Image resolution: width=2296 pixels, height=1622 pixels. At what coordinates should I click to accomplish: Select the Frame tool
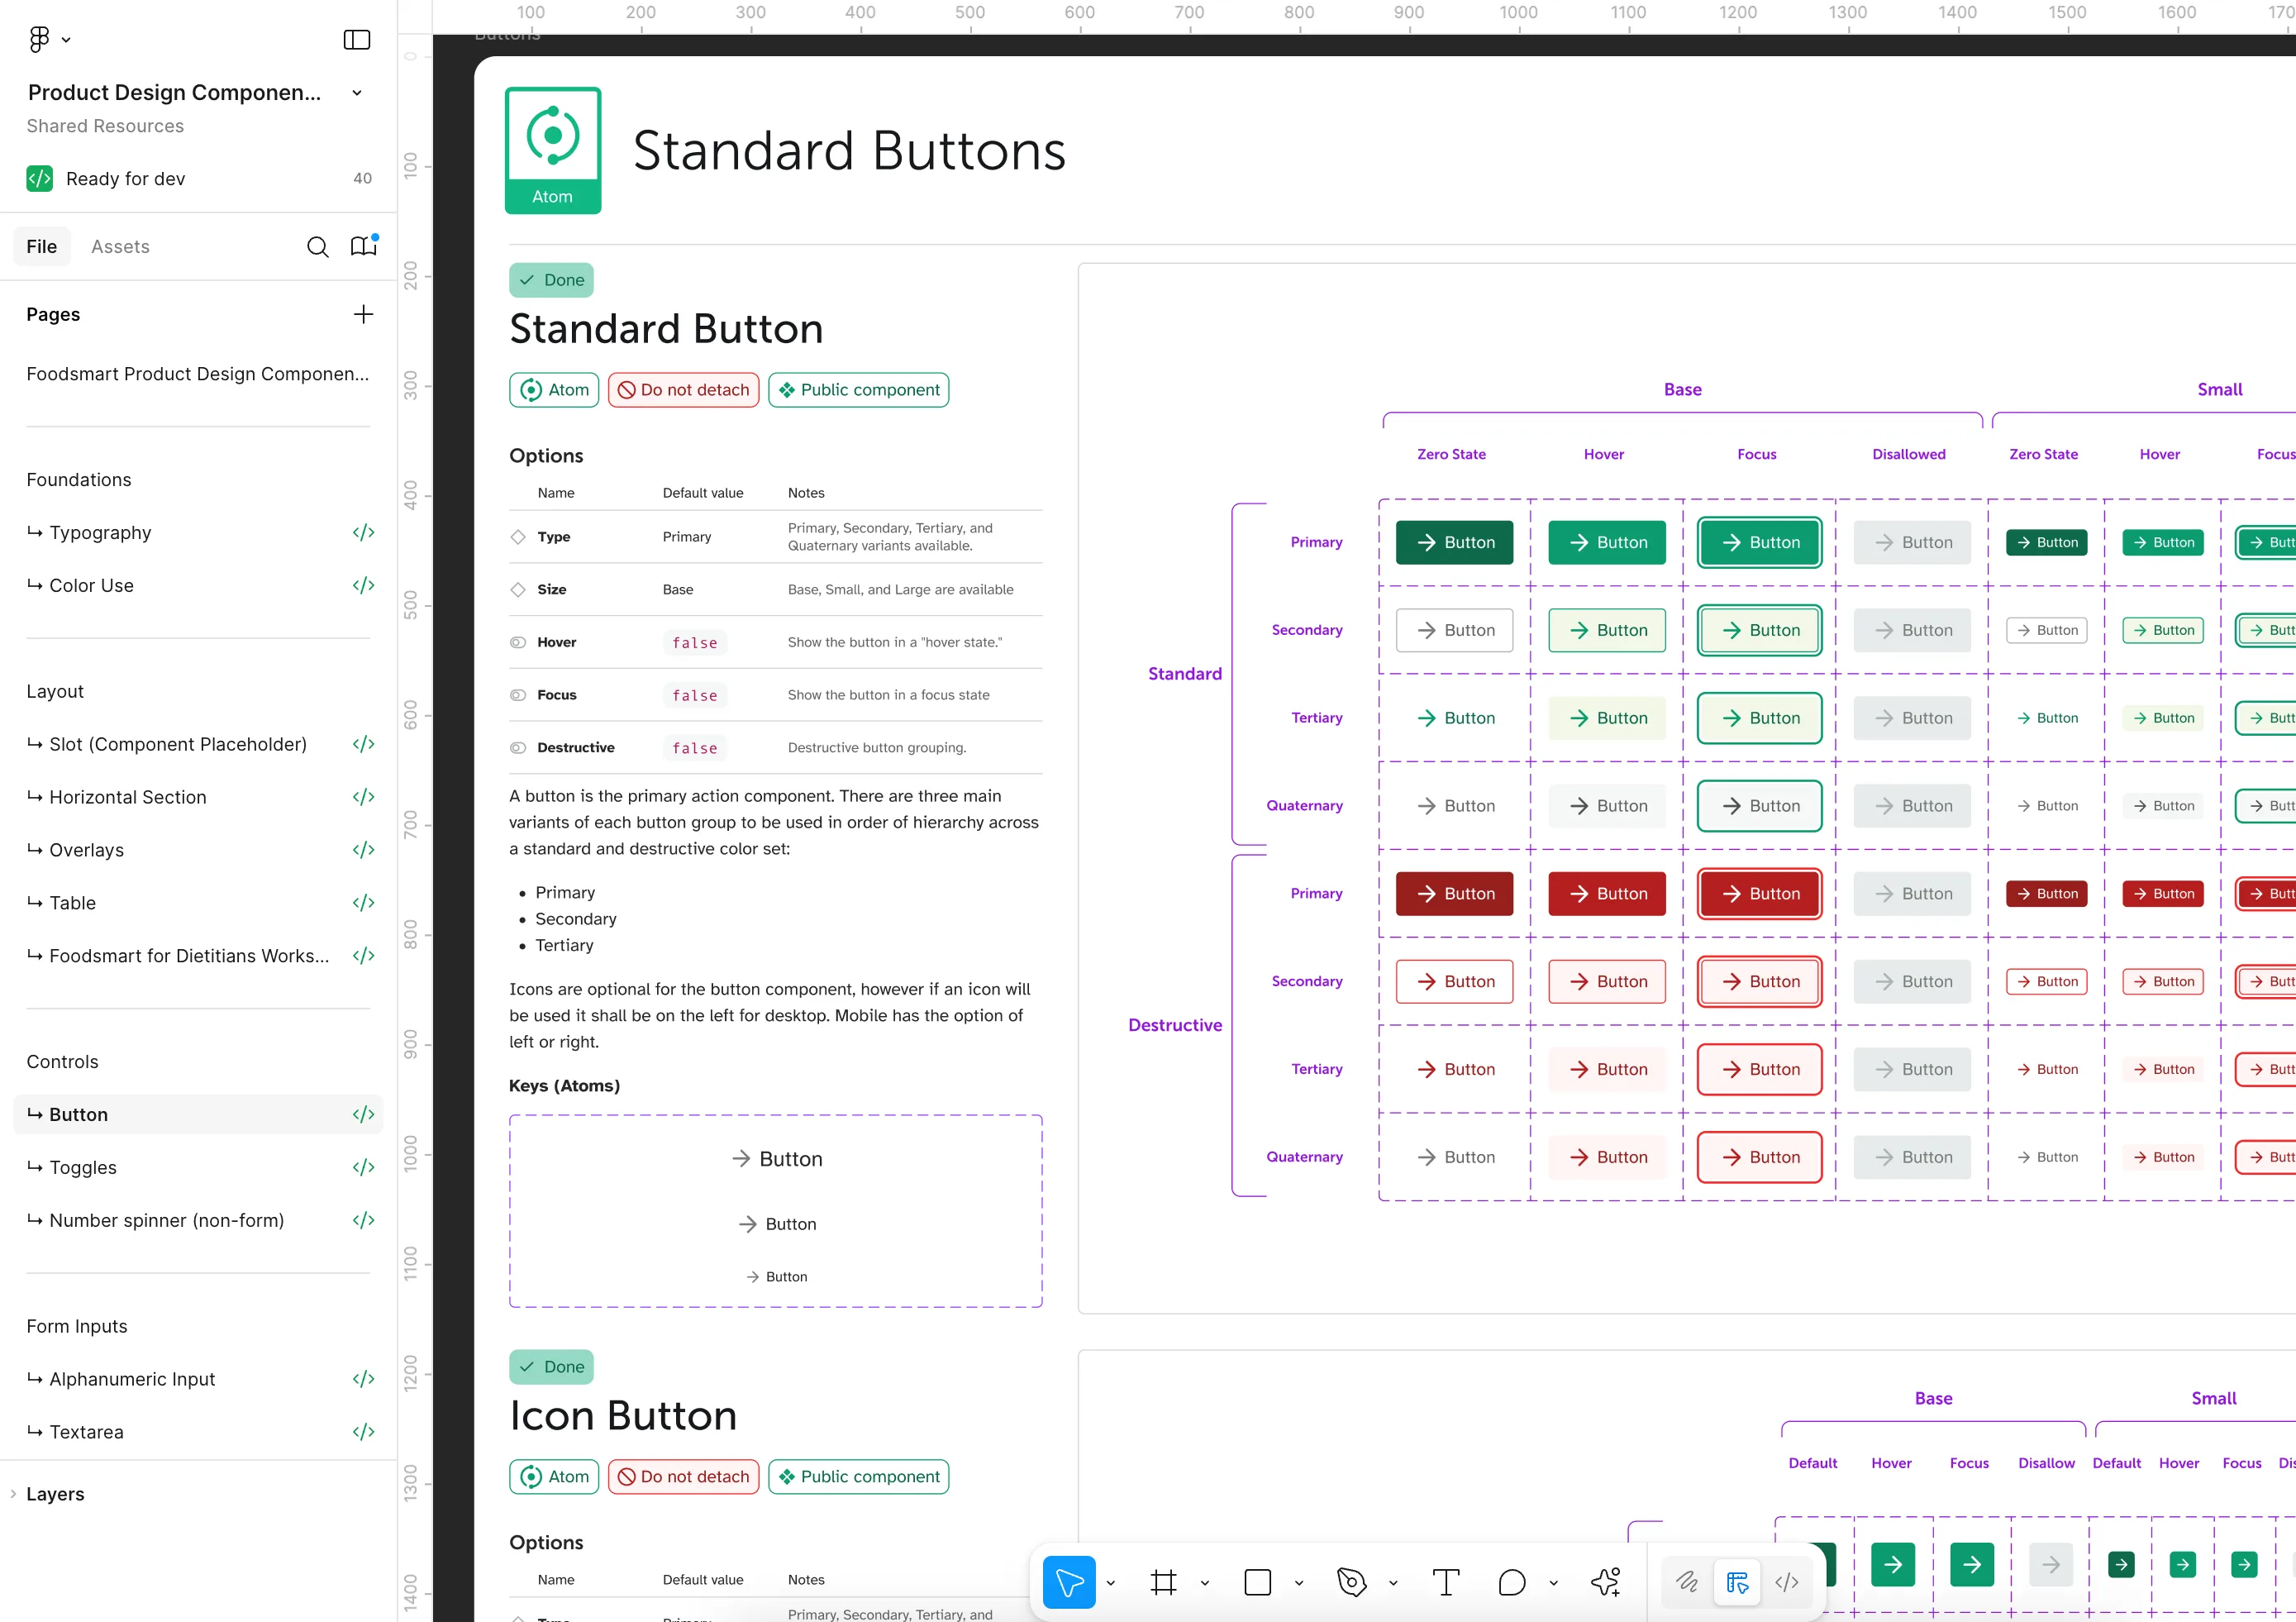[1163, 1582]
